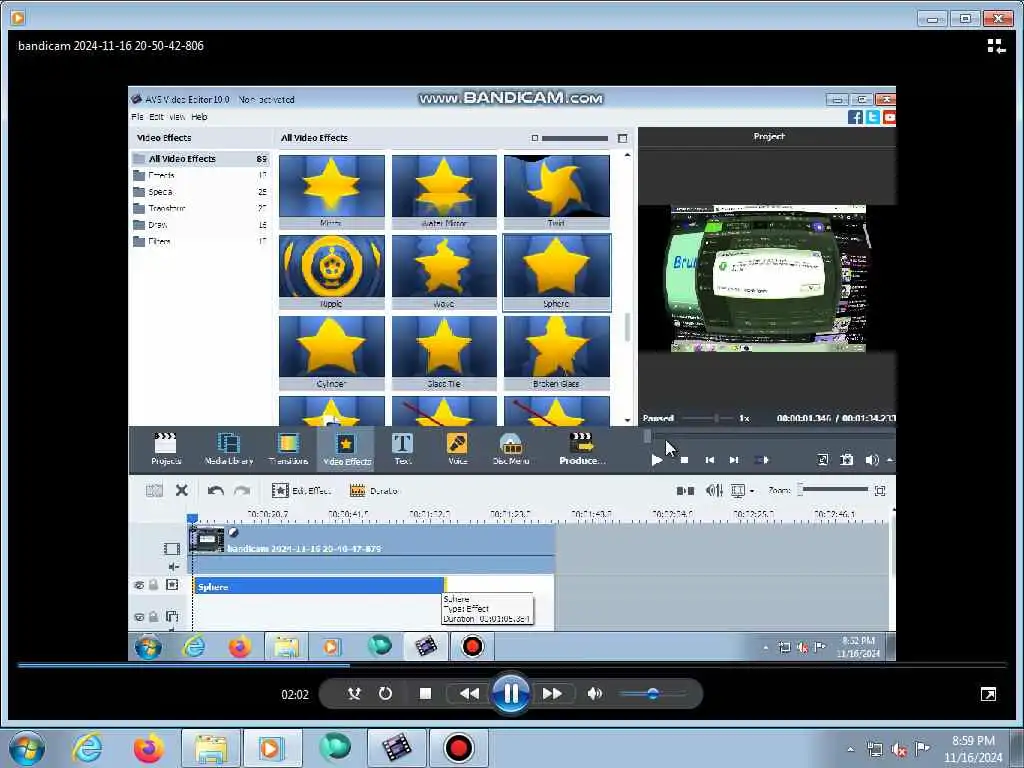Select the Special category folder
This screenshot has height=768, width=1024.
point(200,191)
